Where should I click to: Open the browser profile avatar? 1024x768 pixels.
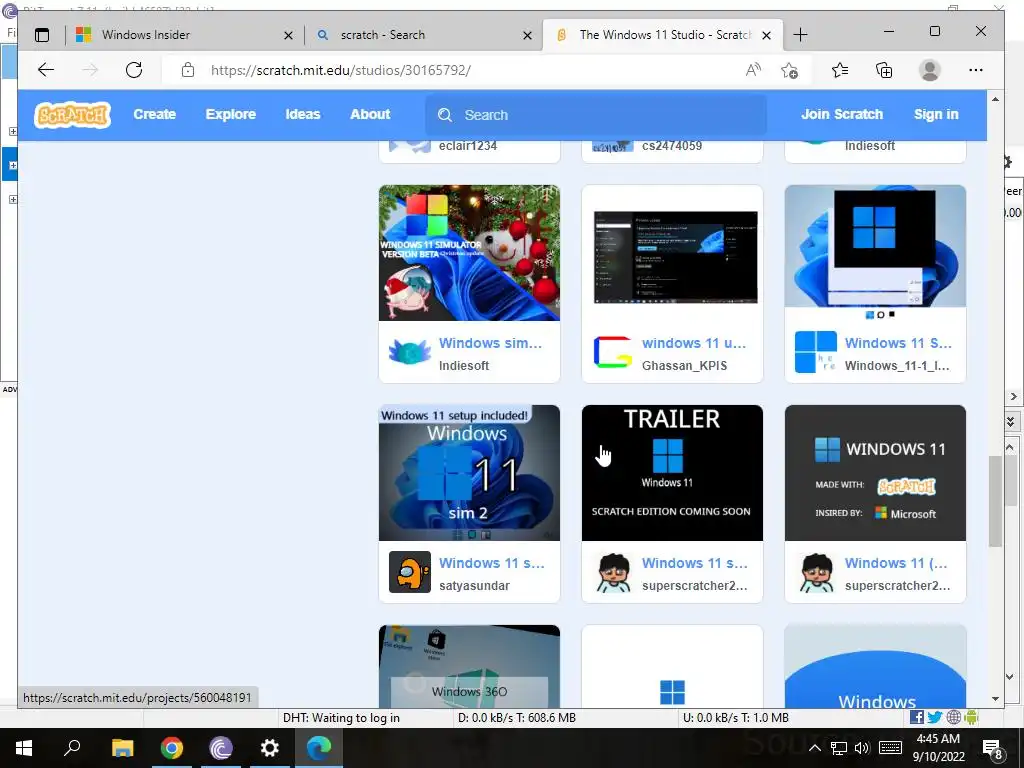pyautogui.click(x=929, y=70)
